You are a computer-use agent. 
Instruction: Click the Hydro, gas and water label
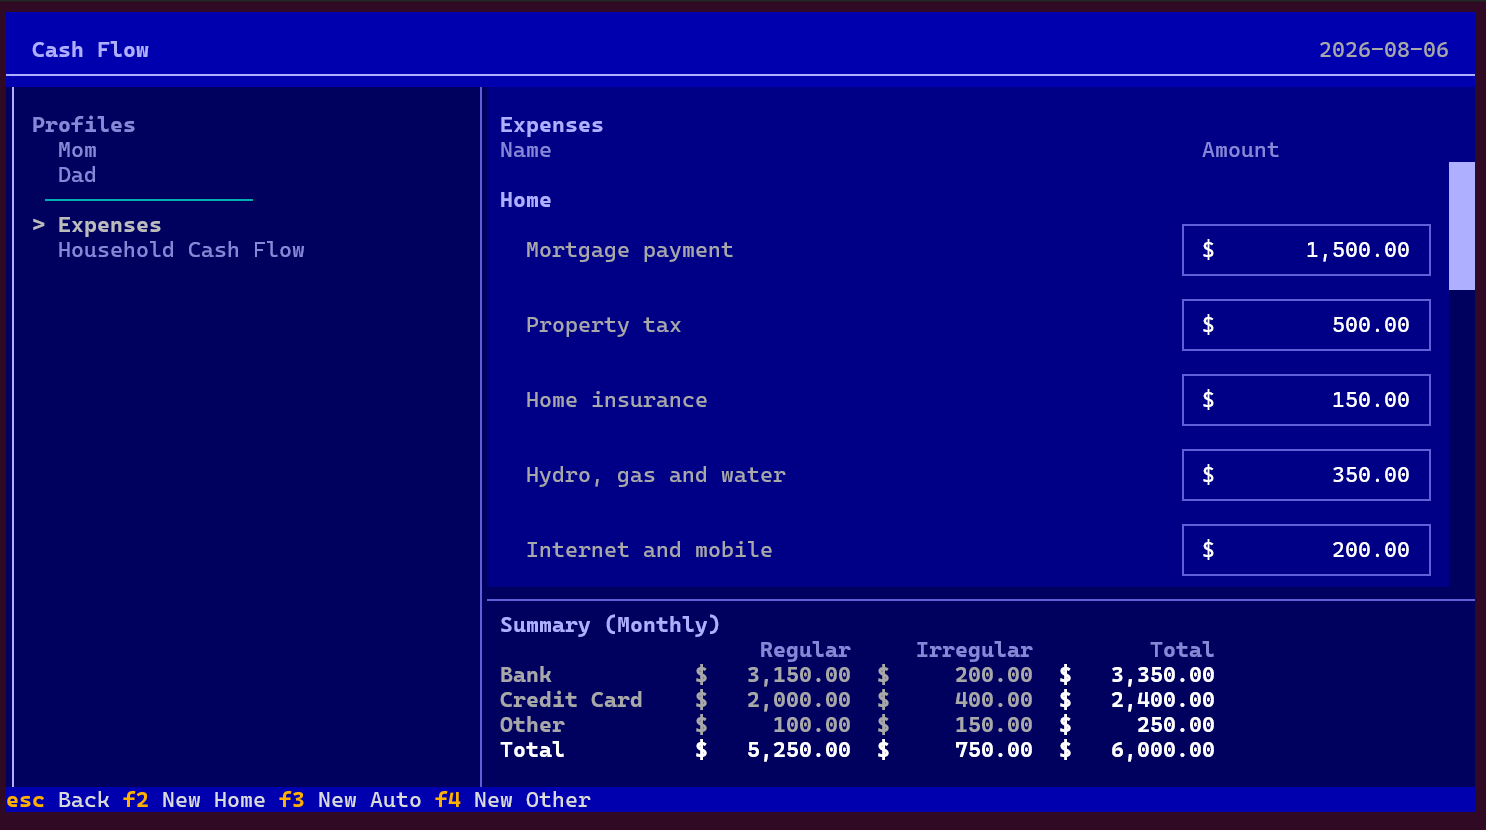(x=655, y=475)
